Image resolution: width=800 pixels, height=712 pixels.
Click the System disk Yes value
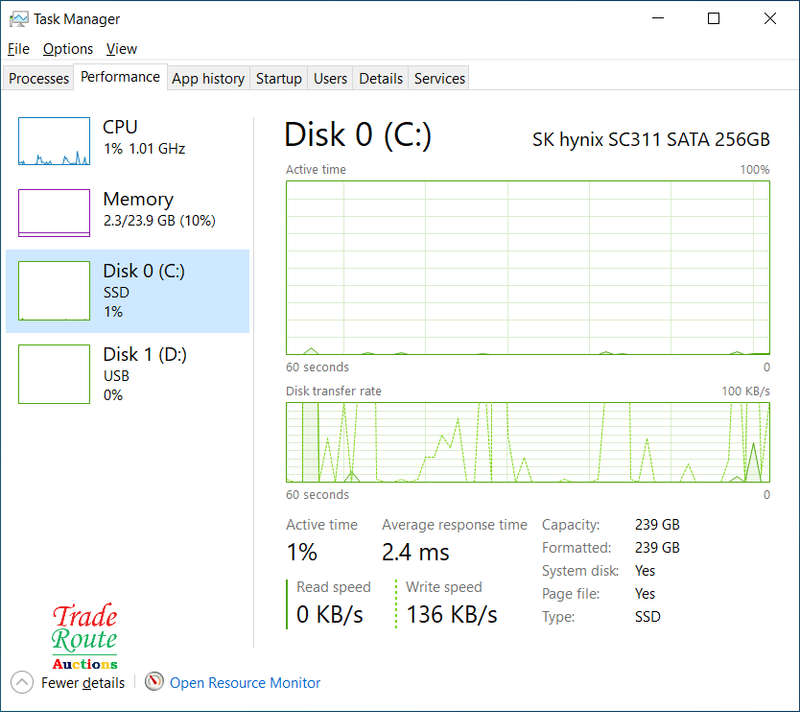click(x=645, y=571)
